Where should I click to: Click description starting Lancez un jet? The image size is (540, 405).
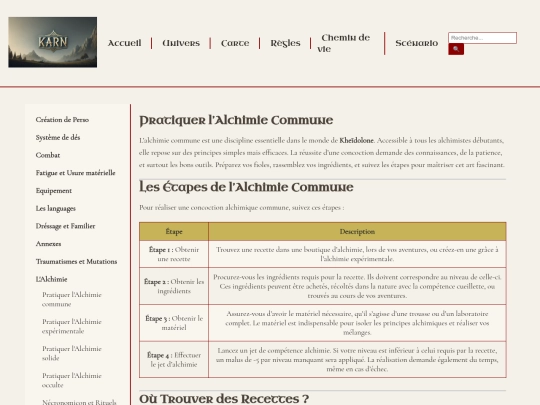pos(357,360)
